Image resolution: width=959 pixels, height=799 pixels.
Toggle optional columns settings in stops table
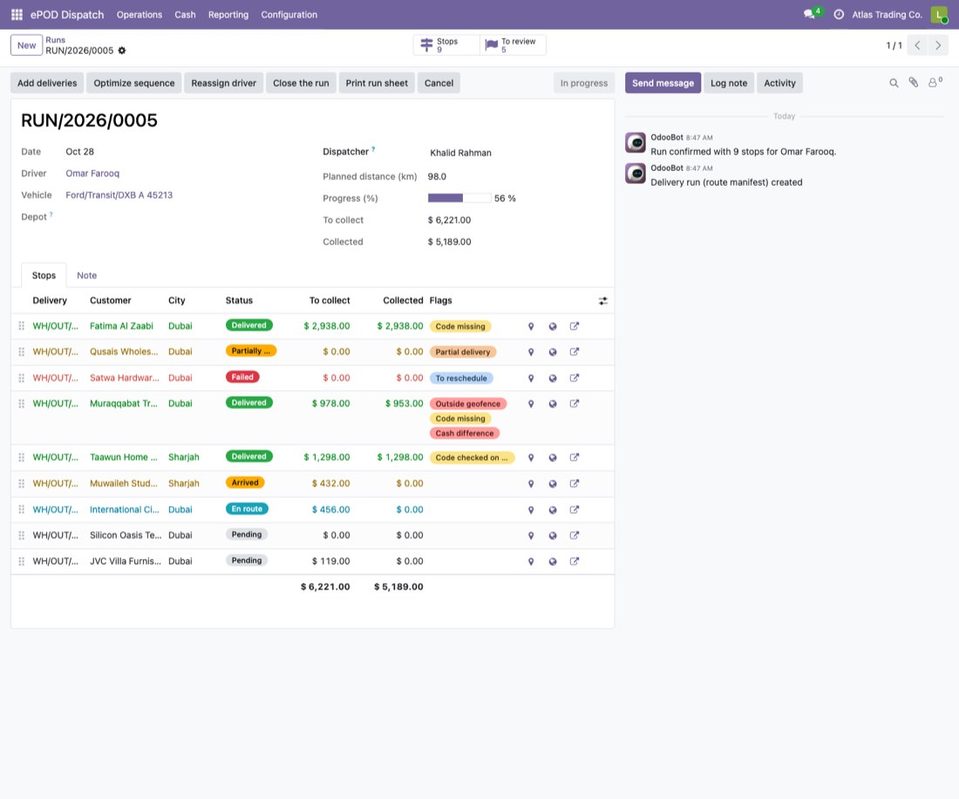click(603, 301)
